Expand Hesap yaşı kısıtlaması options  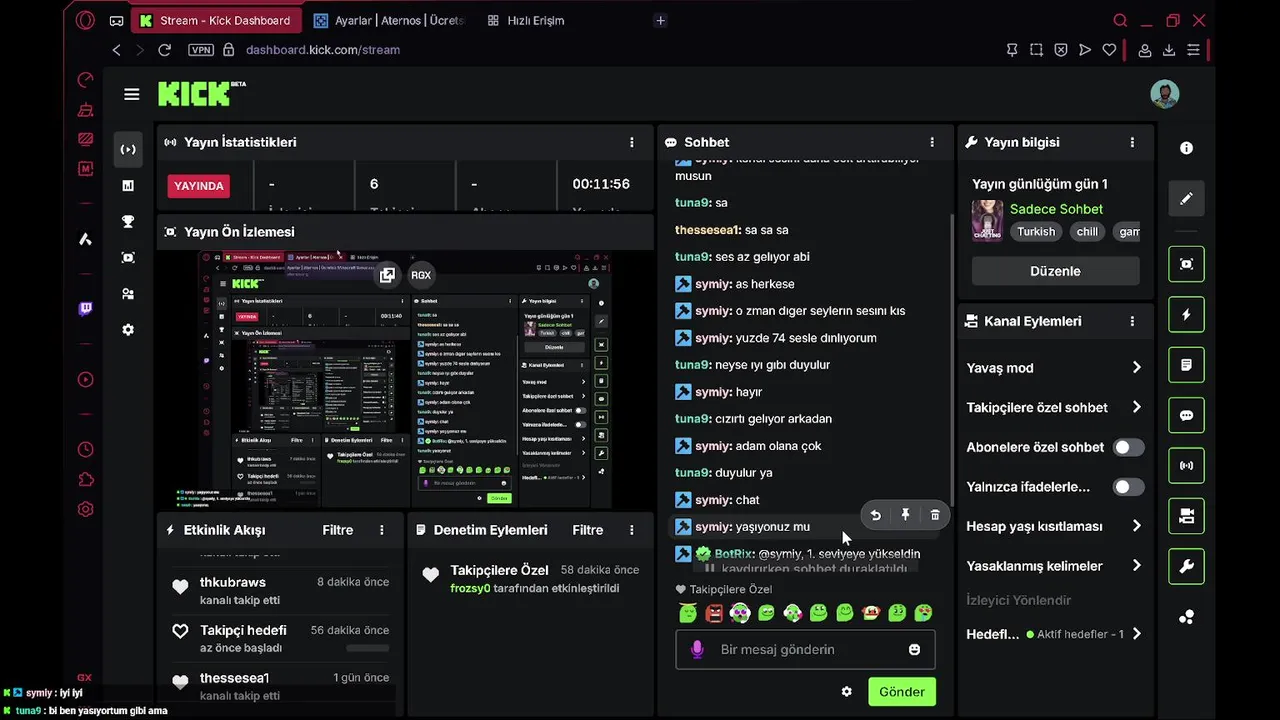pyautogui.click(x=1054, y=526)
